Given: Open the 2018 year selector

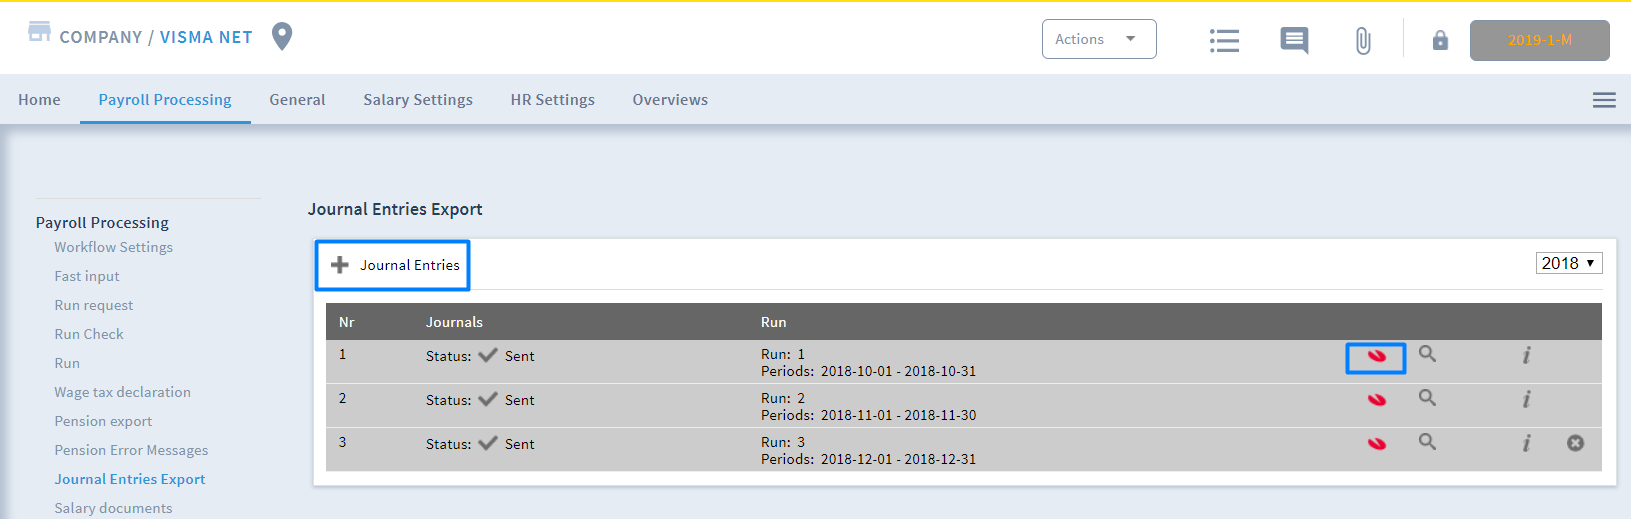Looking at the screenshot, I should tap(1569, 263).
